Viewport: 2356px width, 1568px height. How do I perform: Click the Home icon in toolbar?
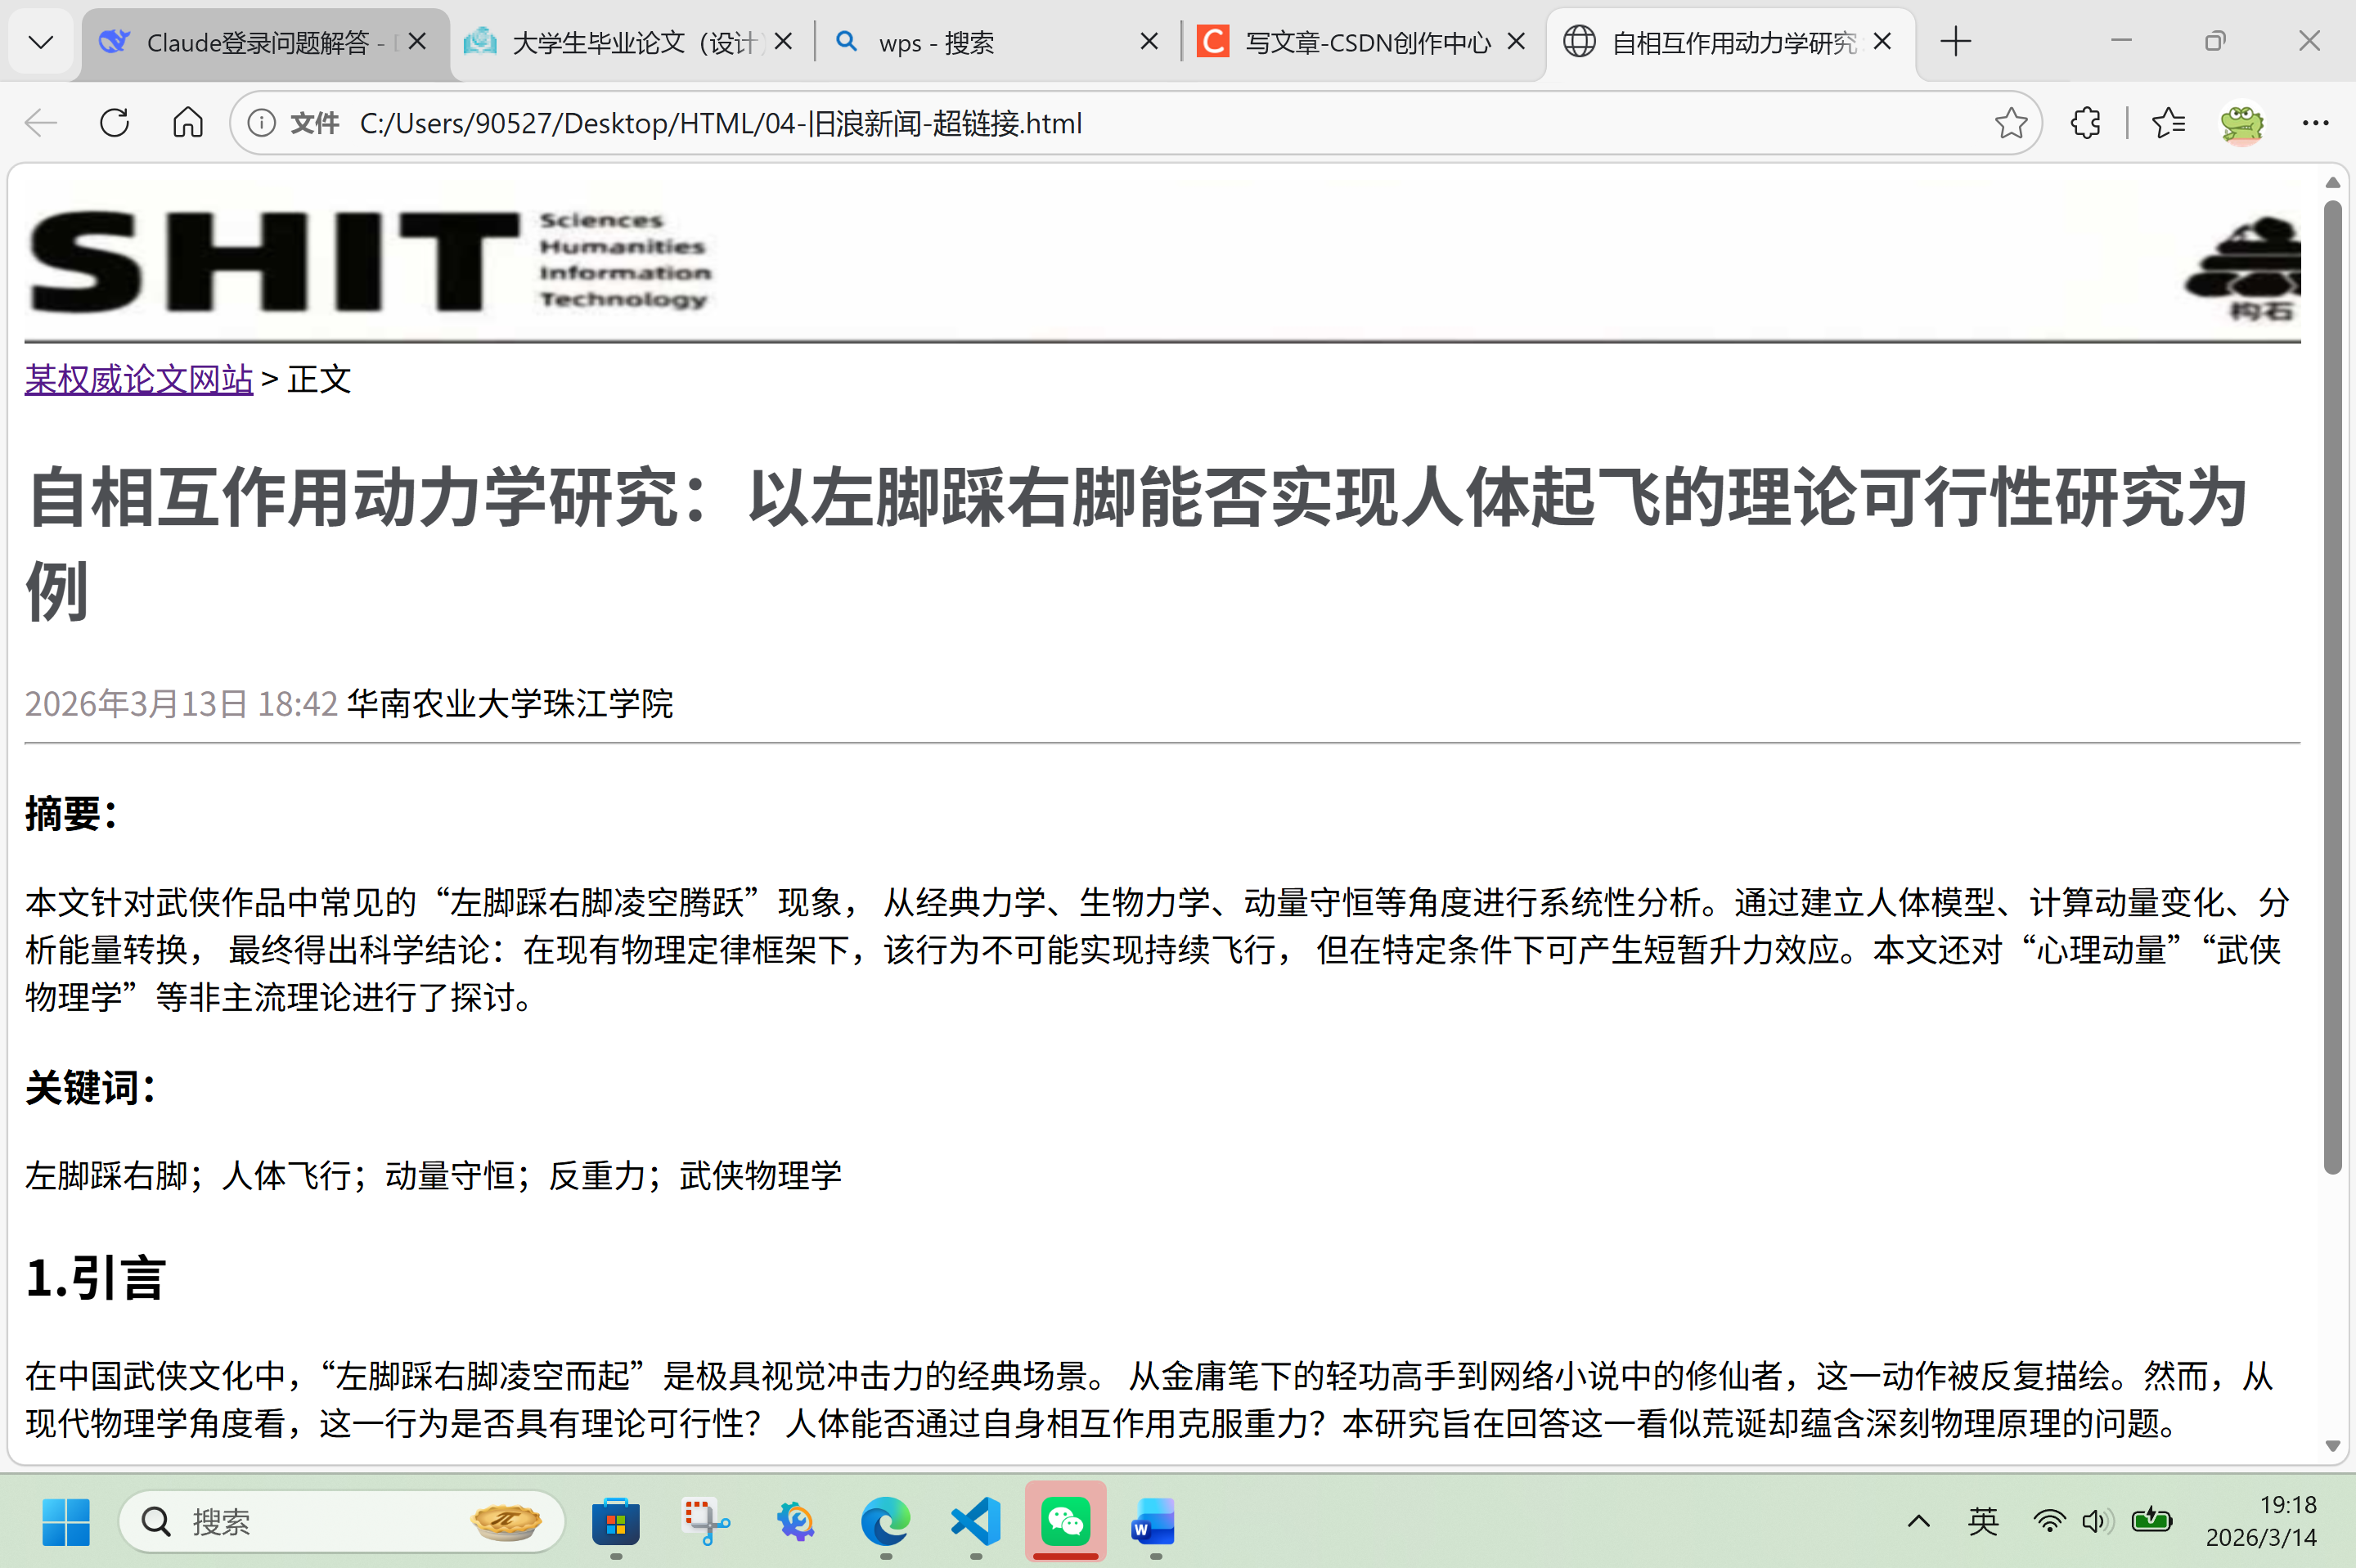point(188,123)
